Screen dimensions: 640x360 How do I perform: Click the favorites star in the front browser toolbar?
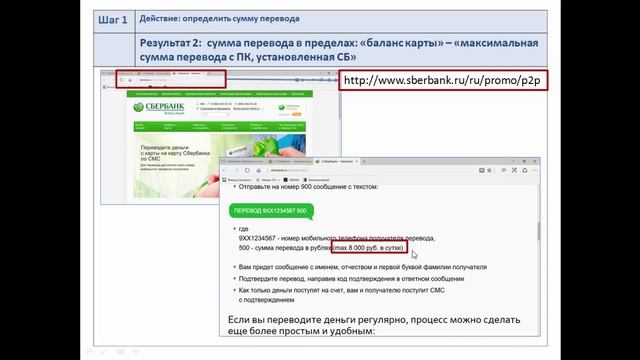[489, 170]
